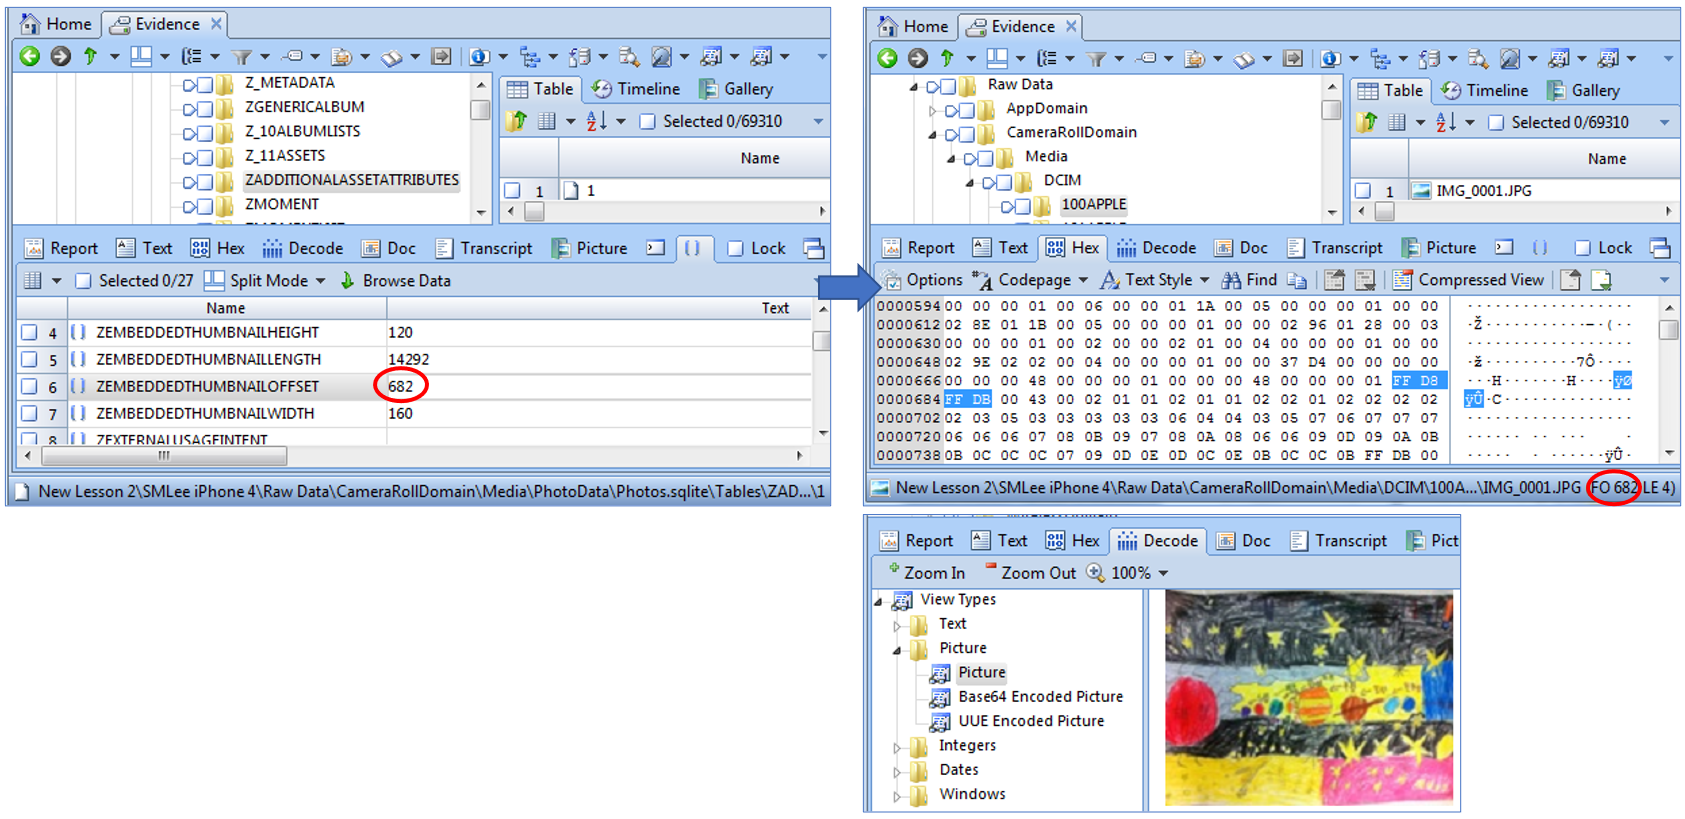Viewport: 1685px width, 819px height.
Task: Click sort A-Z icon in left window table toolbar
Action: [x=597, y=121]
